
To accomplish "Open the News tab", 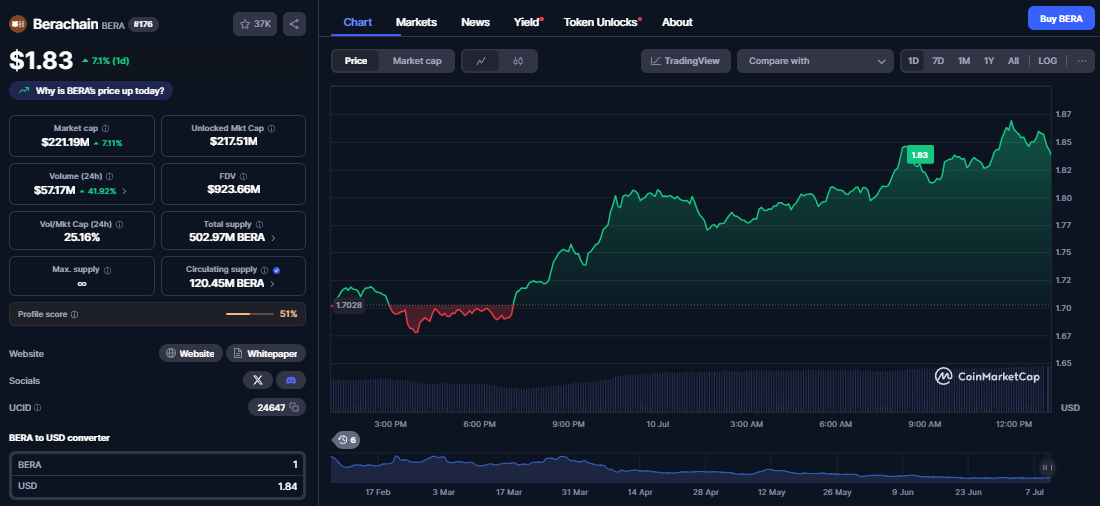I will click(476, 22).
